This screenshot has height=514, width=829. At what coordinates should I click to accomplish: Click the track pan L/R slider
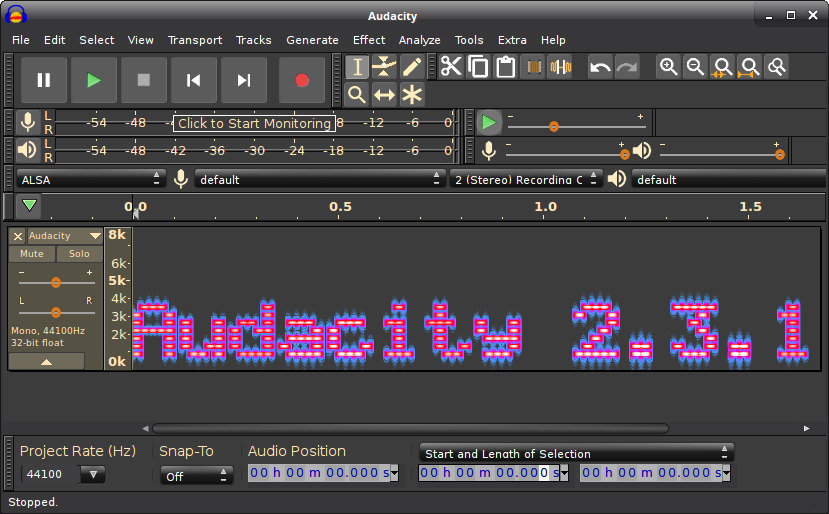tap(56, 313)
